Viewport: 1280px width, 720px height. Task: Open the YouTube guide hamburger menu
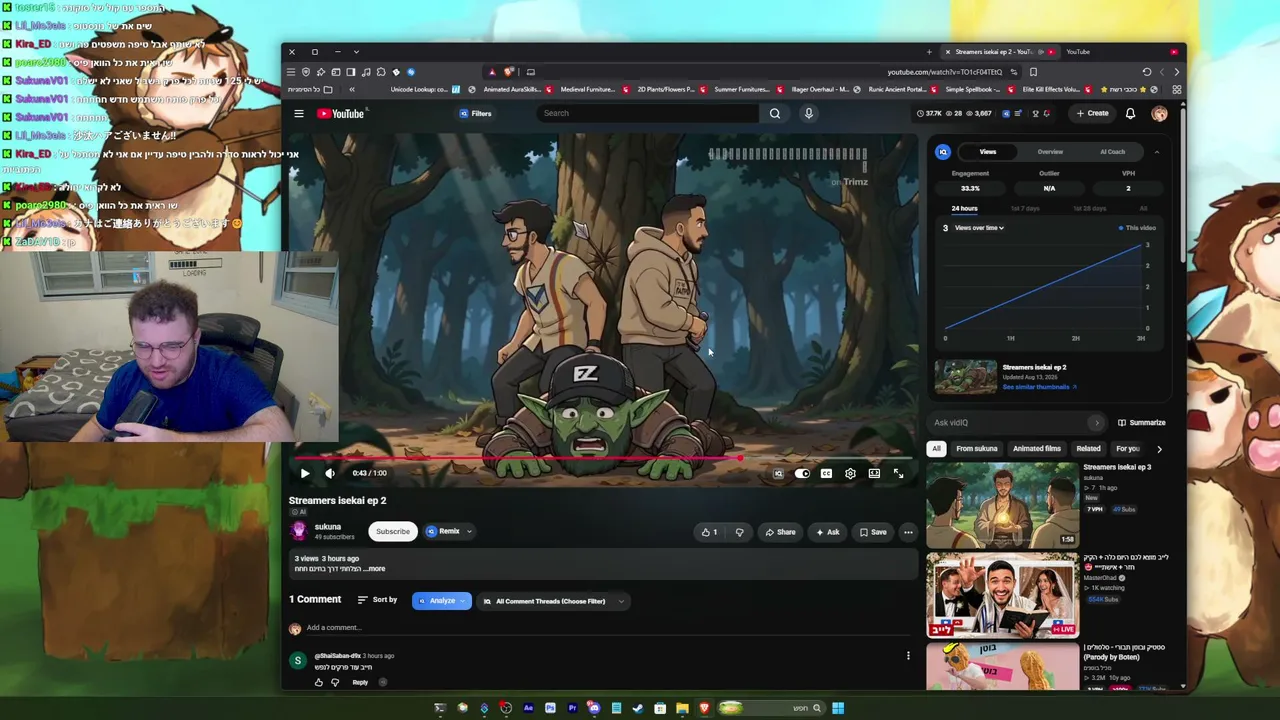(x=298, y=114)
